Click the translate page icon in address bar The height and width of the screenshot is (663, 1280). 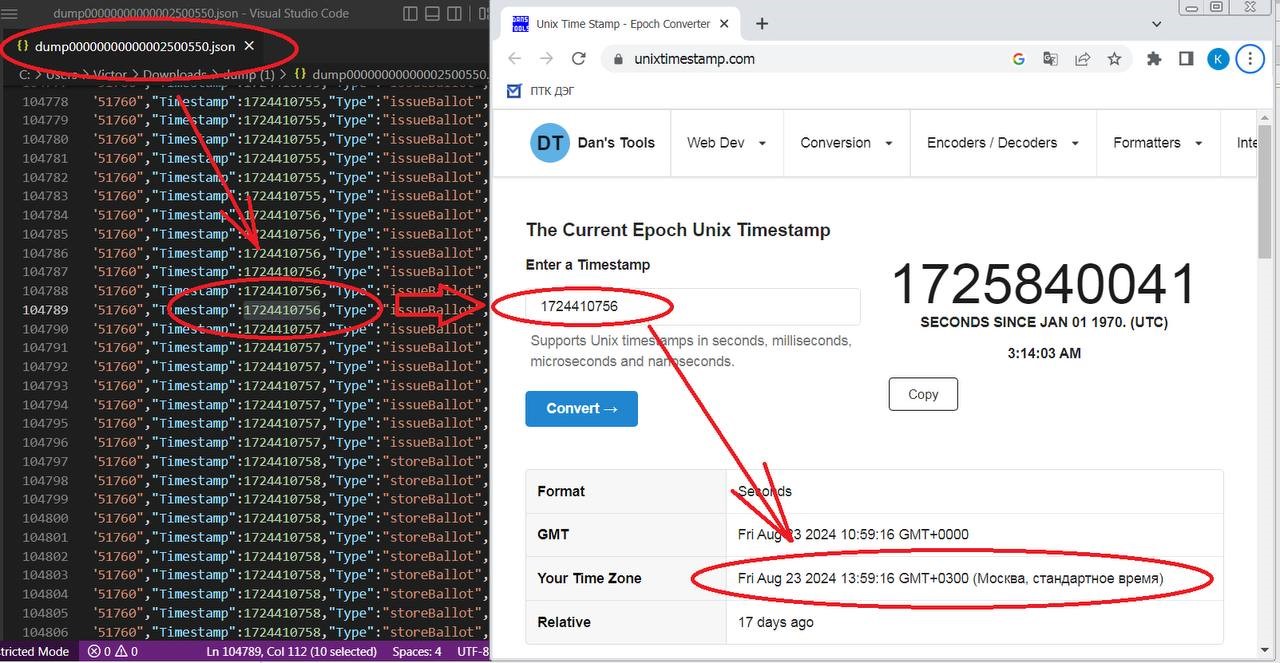coord(1050,59)
